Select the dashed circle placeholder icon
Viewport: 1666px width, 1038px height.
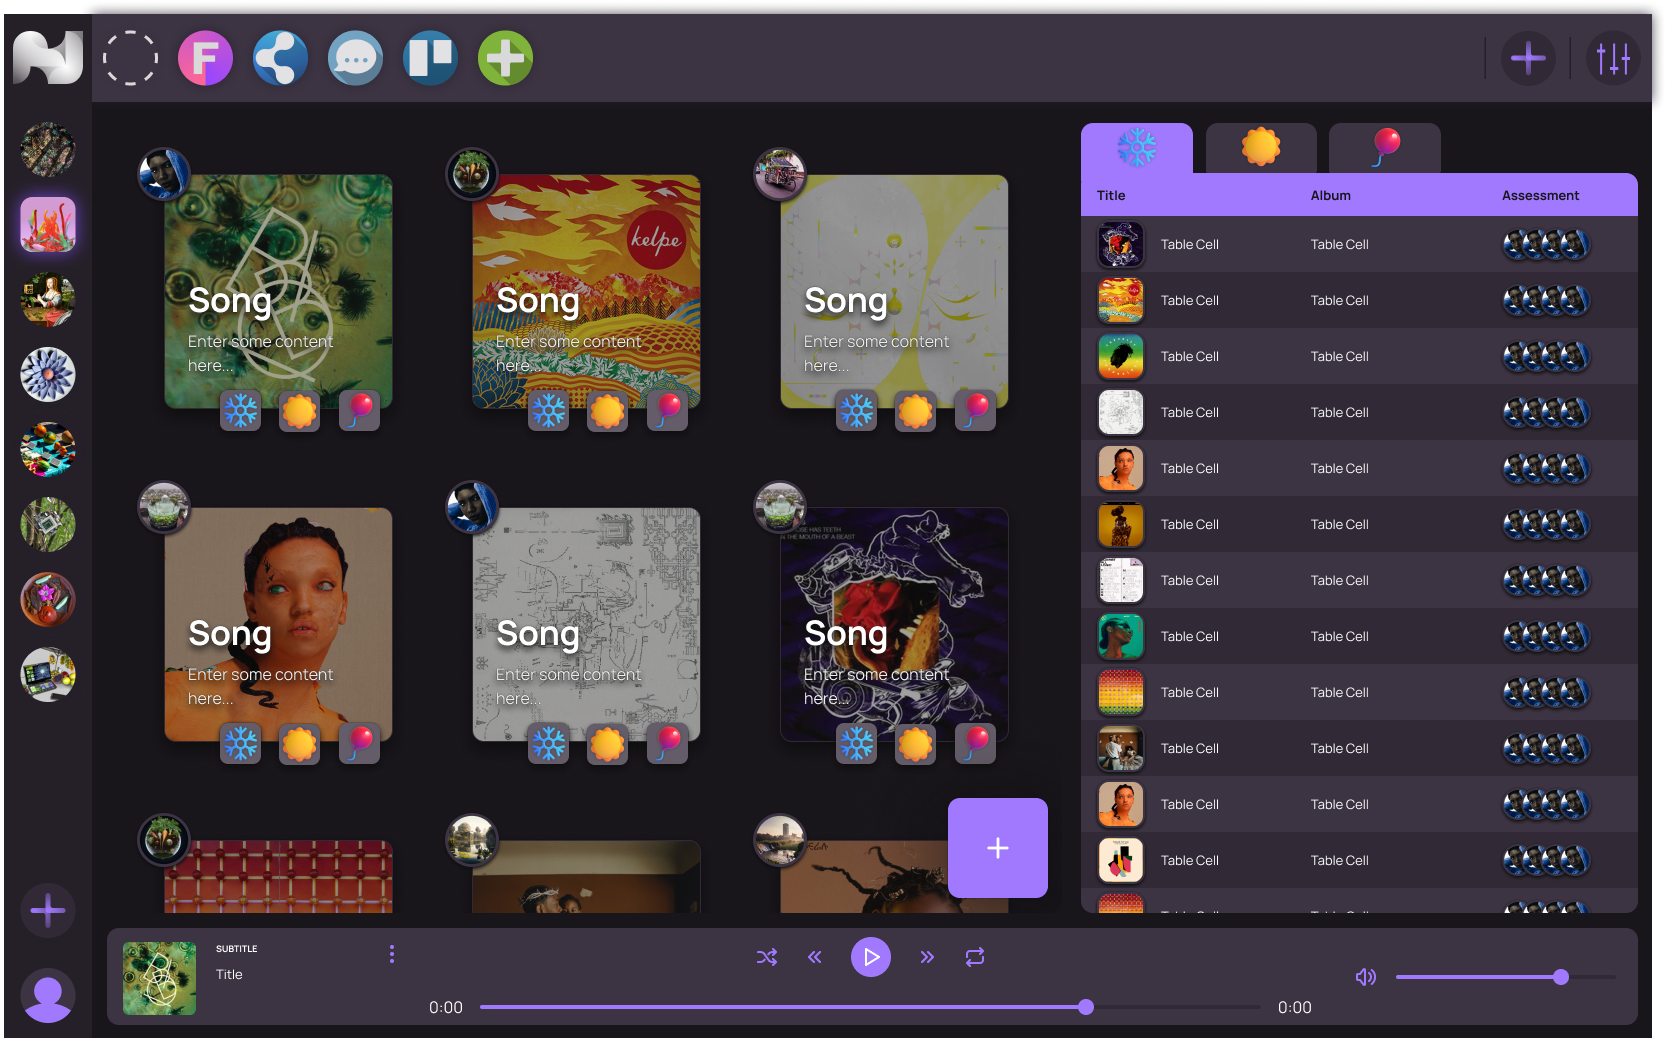[x=130, y=58]
